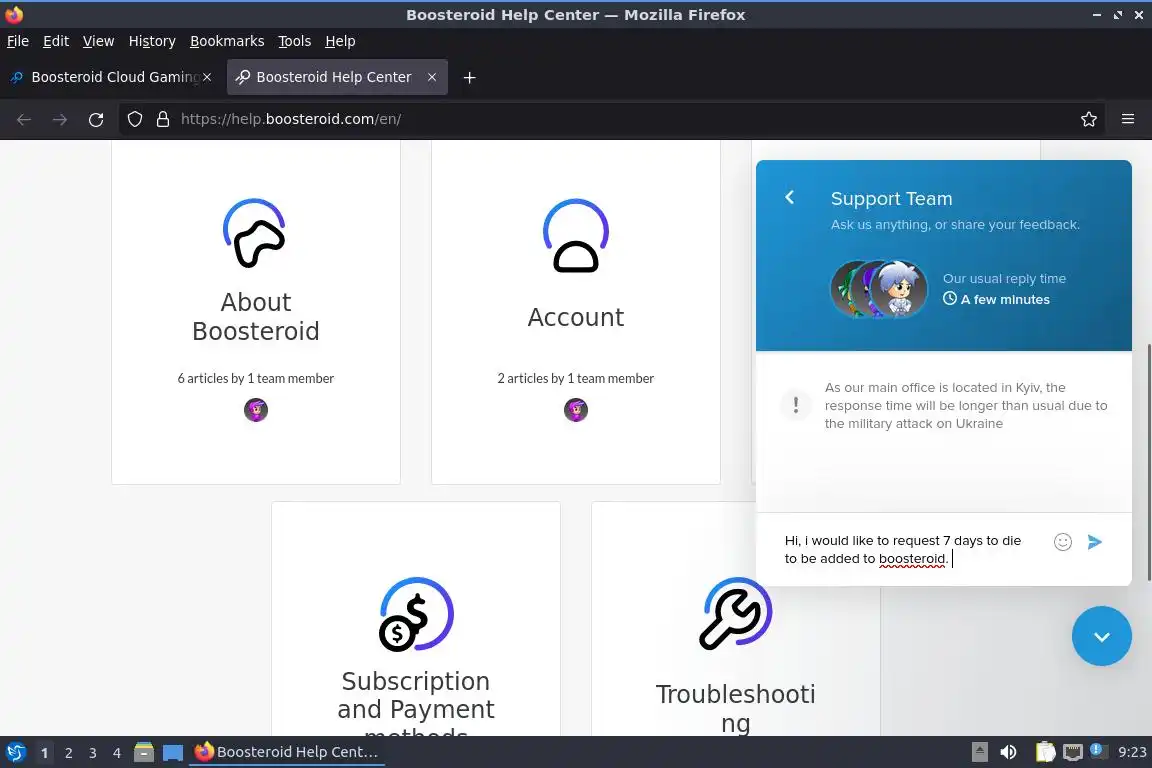
Task: Open the Troubleshooting category title
Action: point(735,708)
